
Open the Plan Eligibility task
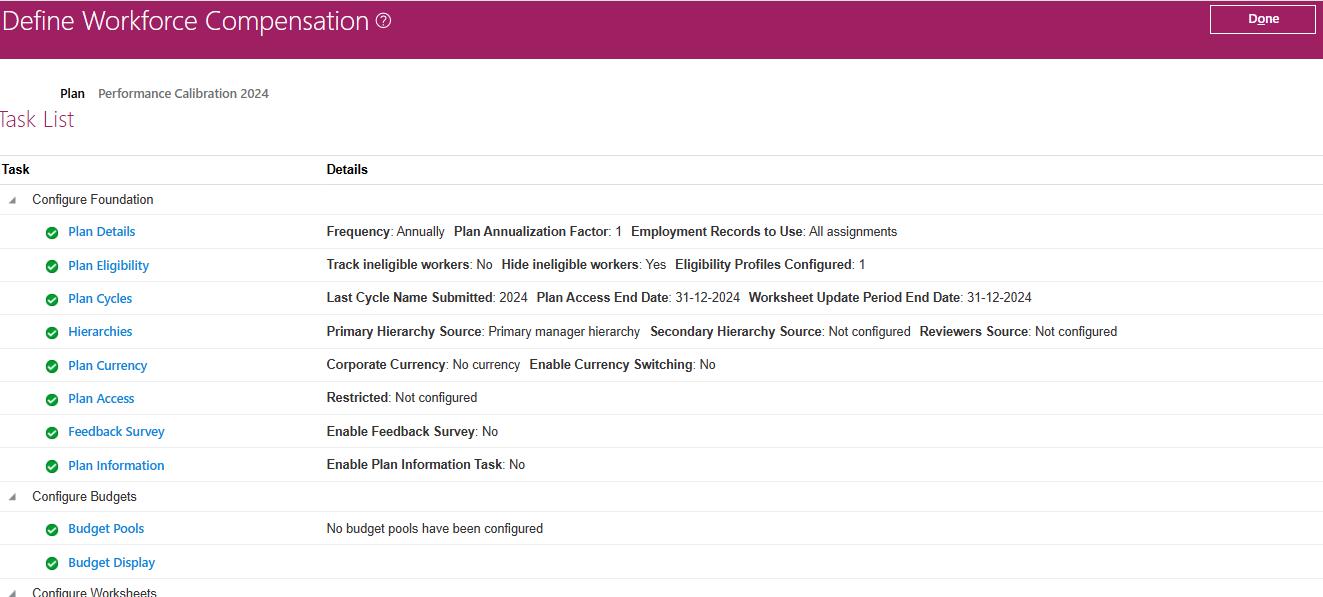coord(108,266)
